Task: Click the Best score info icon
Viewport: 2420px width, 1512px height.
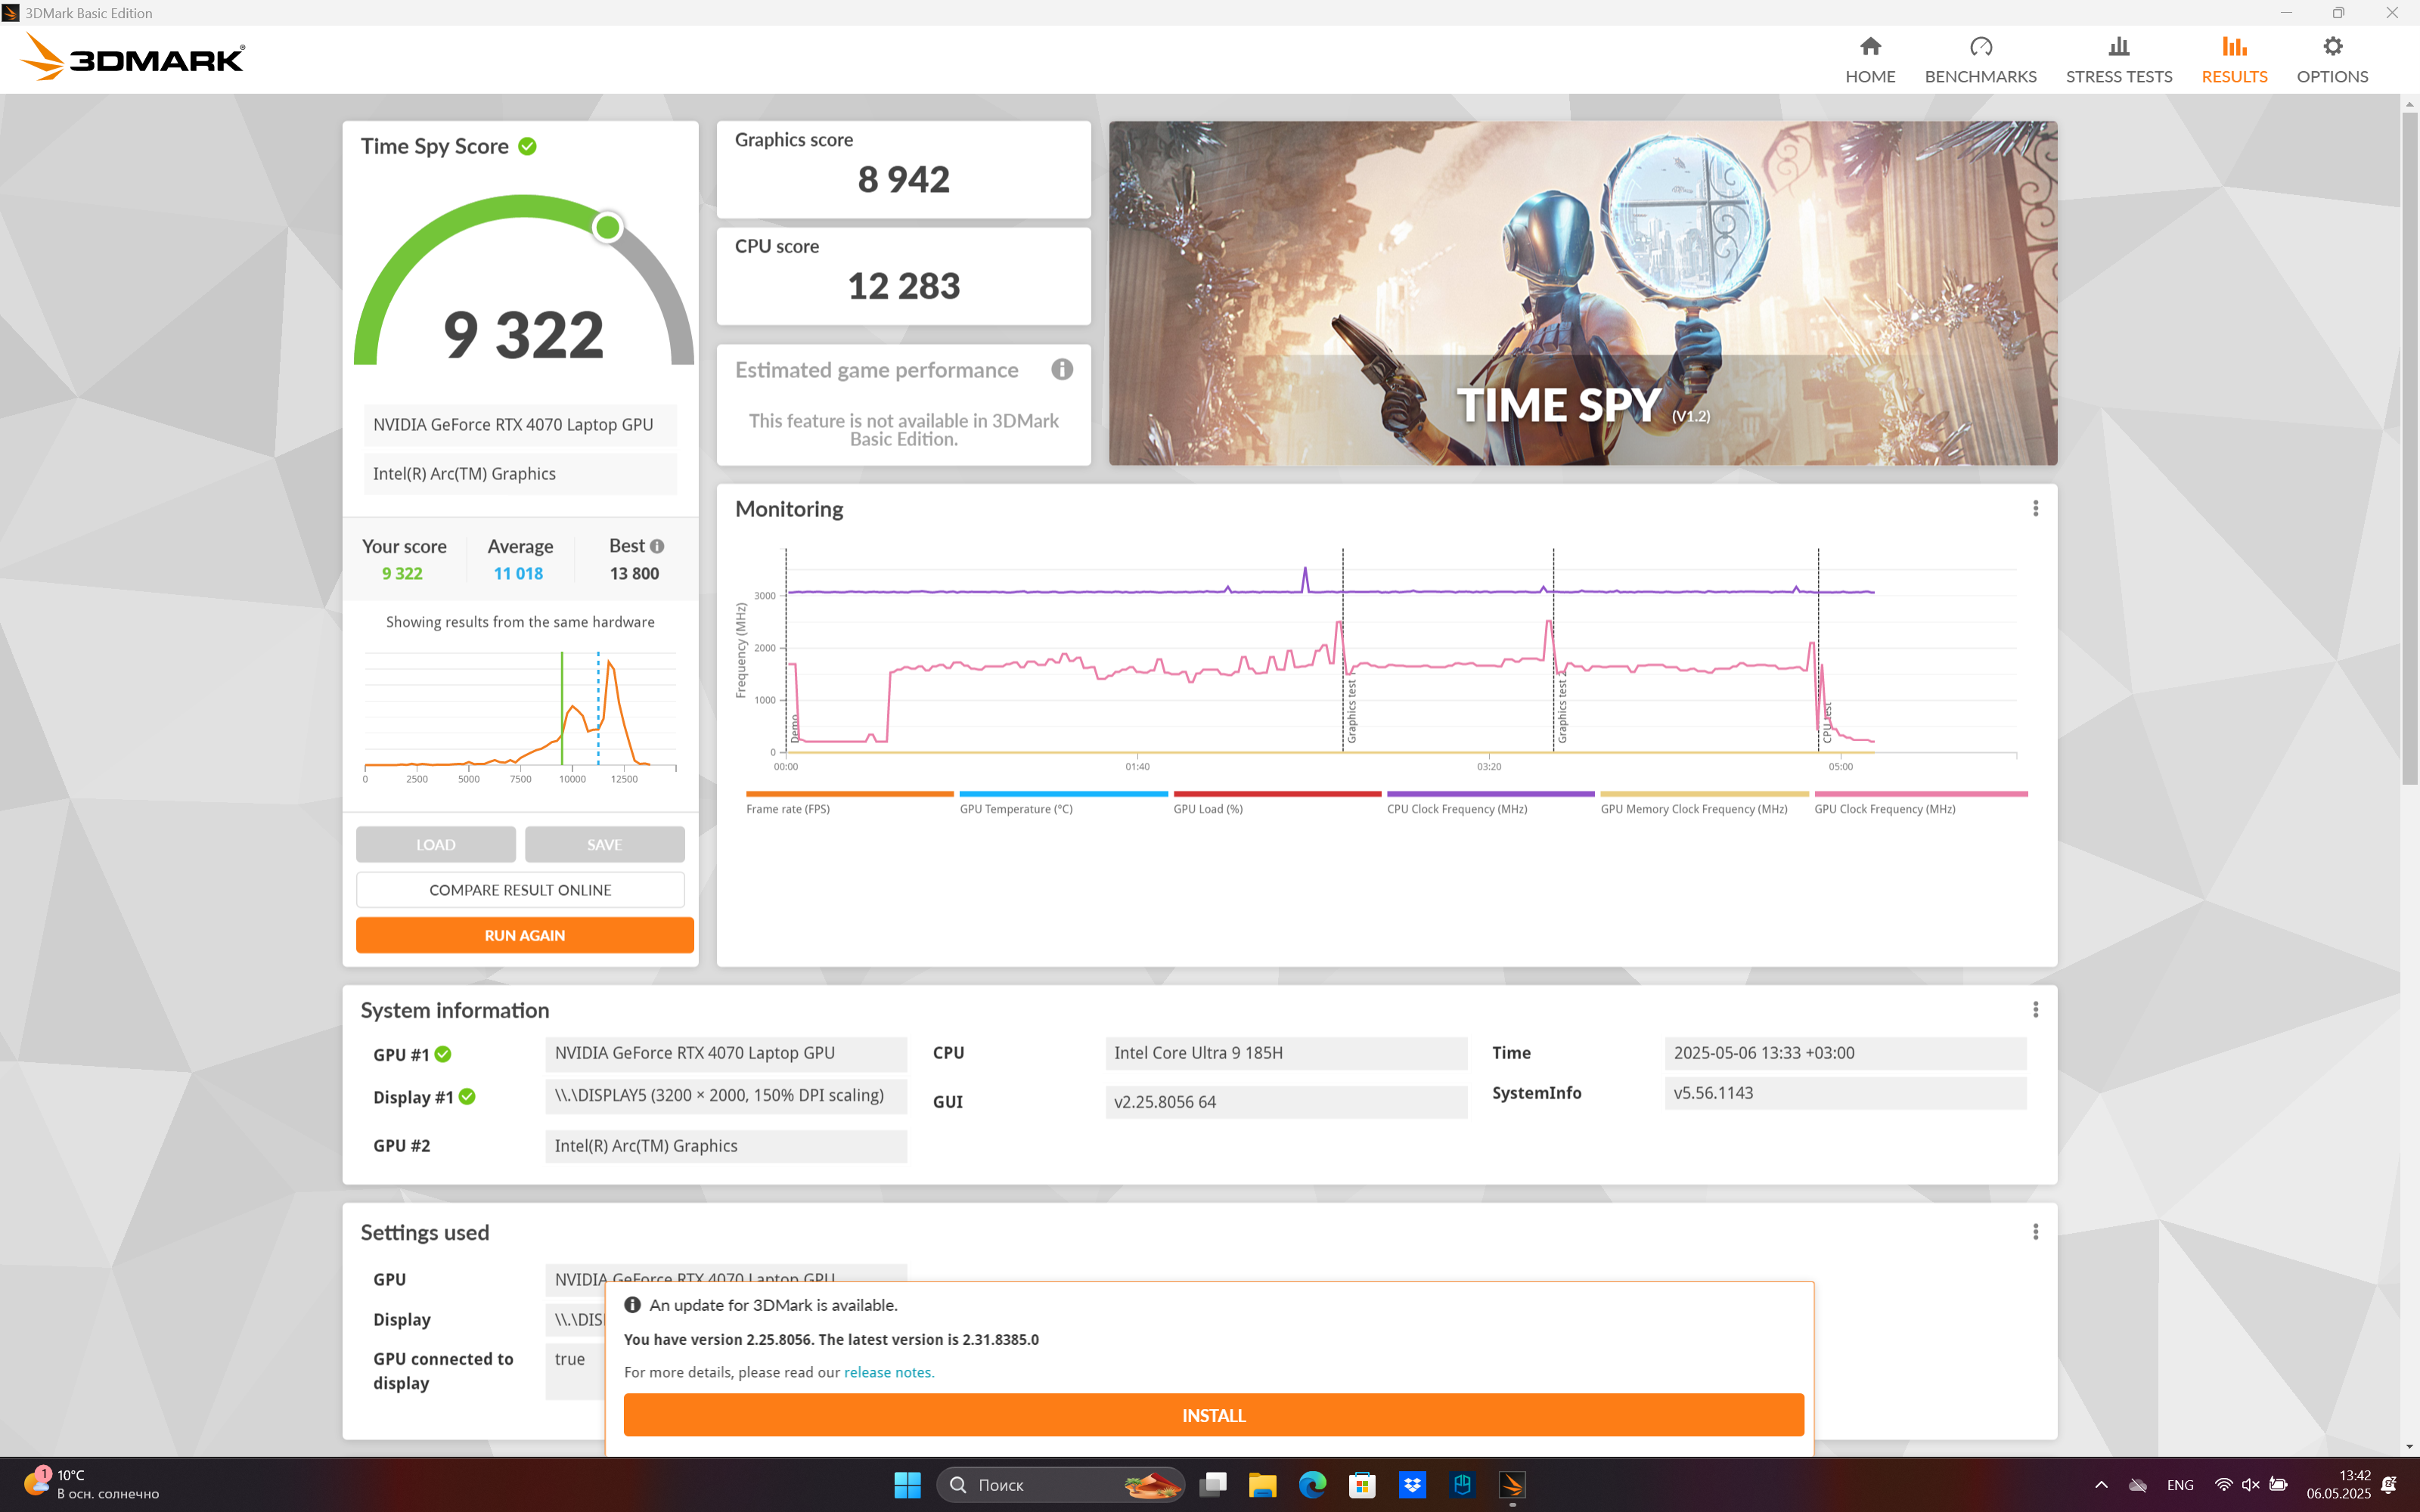Action: click(x=657, y=546)
